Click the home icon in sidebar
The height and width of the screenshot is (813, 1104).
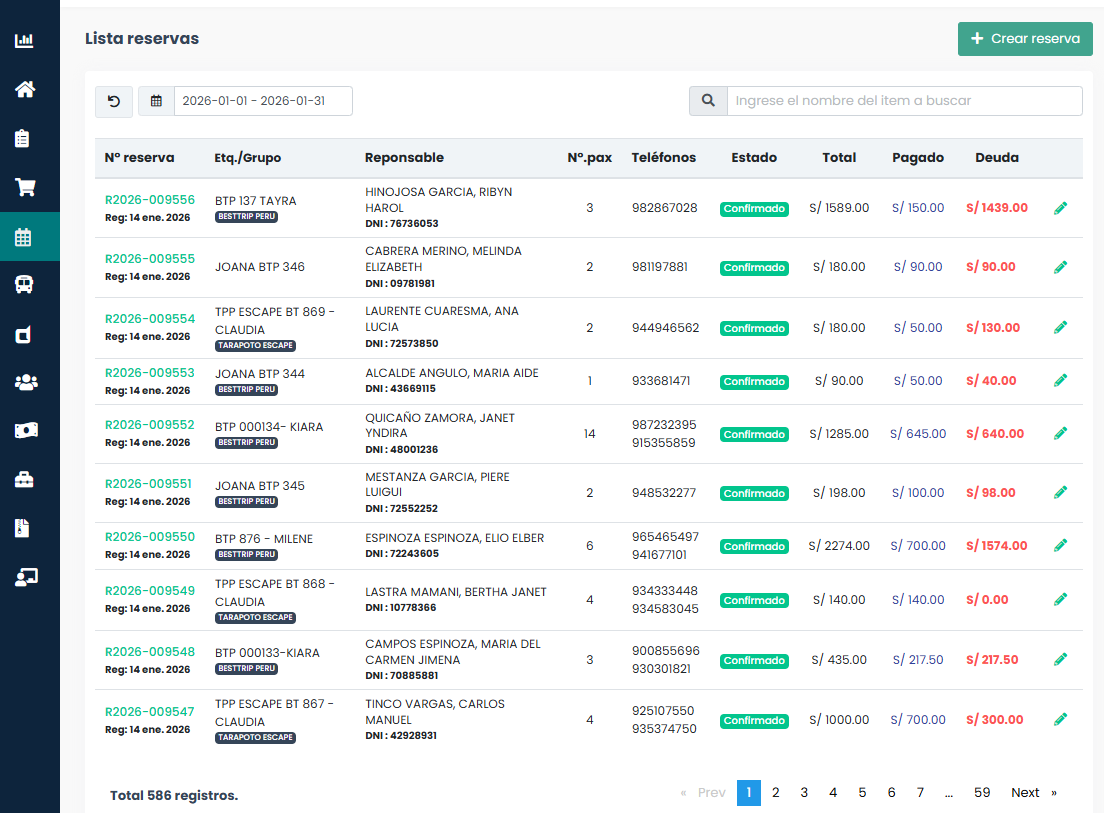[x=24, y=90]
